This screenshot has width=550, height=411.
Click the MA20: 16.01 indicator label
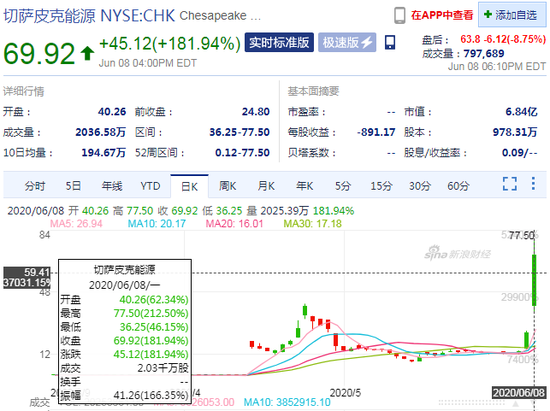234,223
